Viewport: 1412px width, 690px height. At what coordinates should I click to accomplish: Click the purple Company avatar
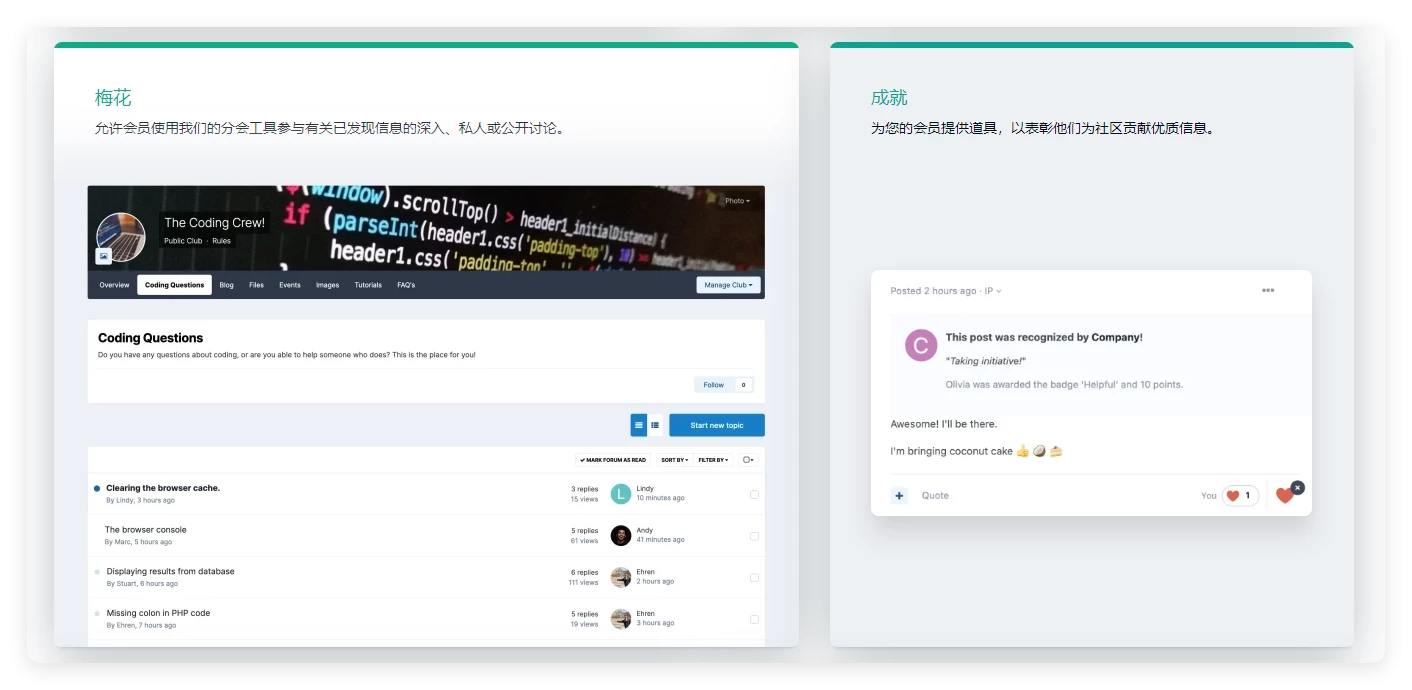920,345
